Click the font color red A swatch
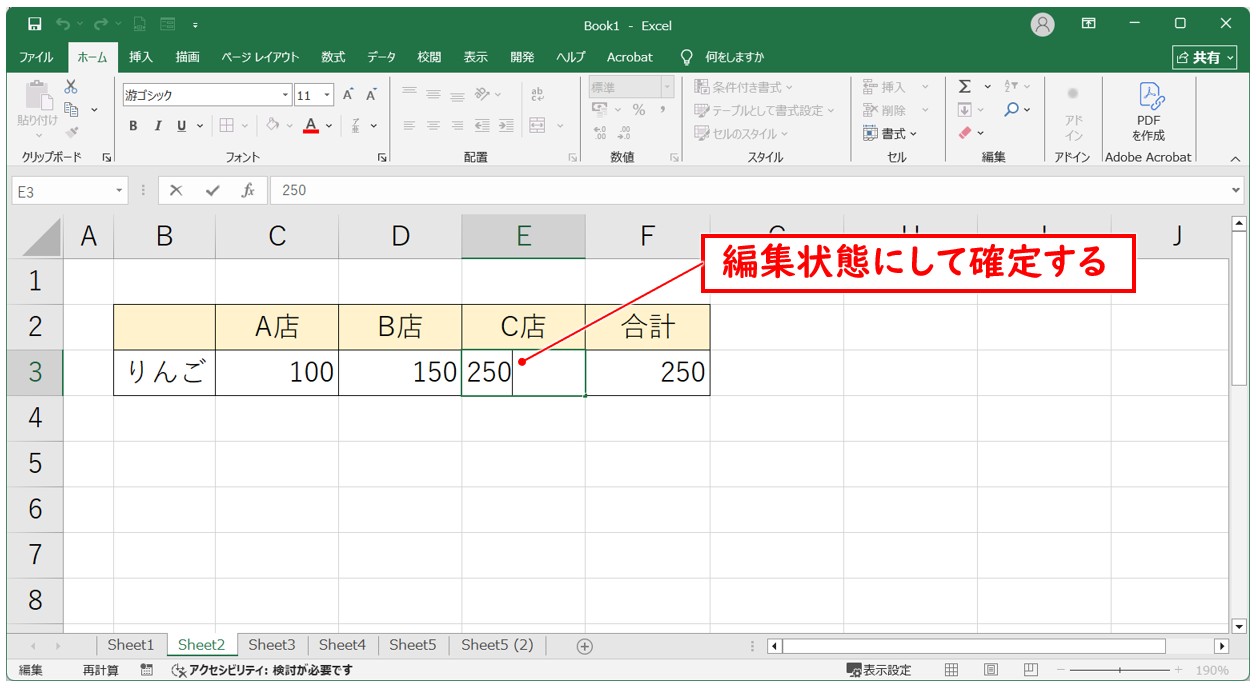The height and width of the screenshot is (688, 1256). 311,126
